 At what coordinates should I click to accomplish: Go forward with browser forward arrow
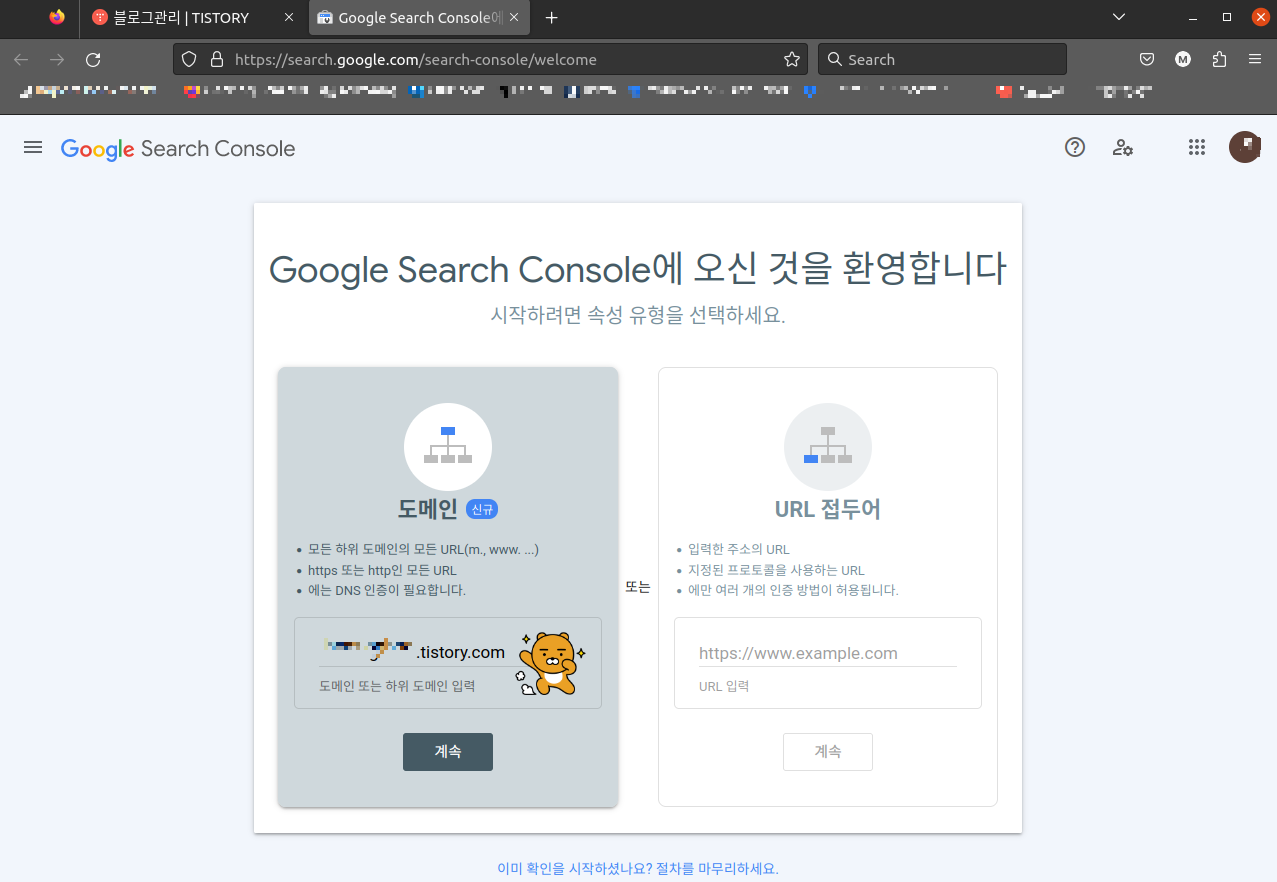click(57, 59)
